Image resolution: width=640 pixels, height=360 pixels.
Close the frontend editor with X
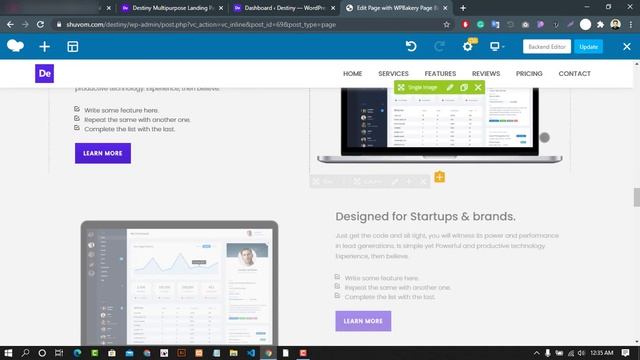pos(627,47)
